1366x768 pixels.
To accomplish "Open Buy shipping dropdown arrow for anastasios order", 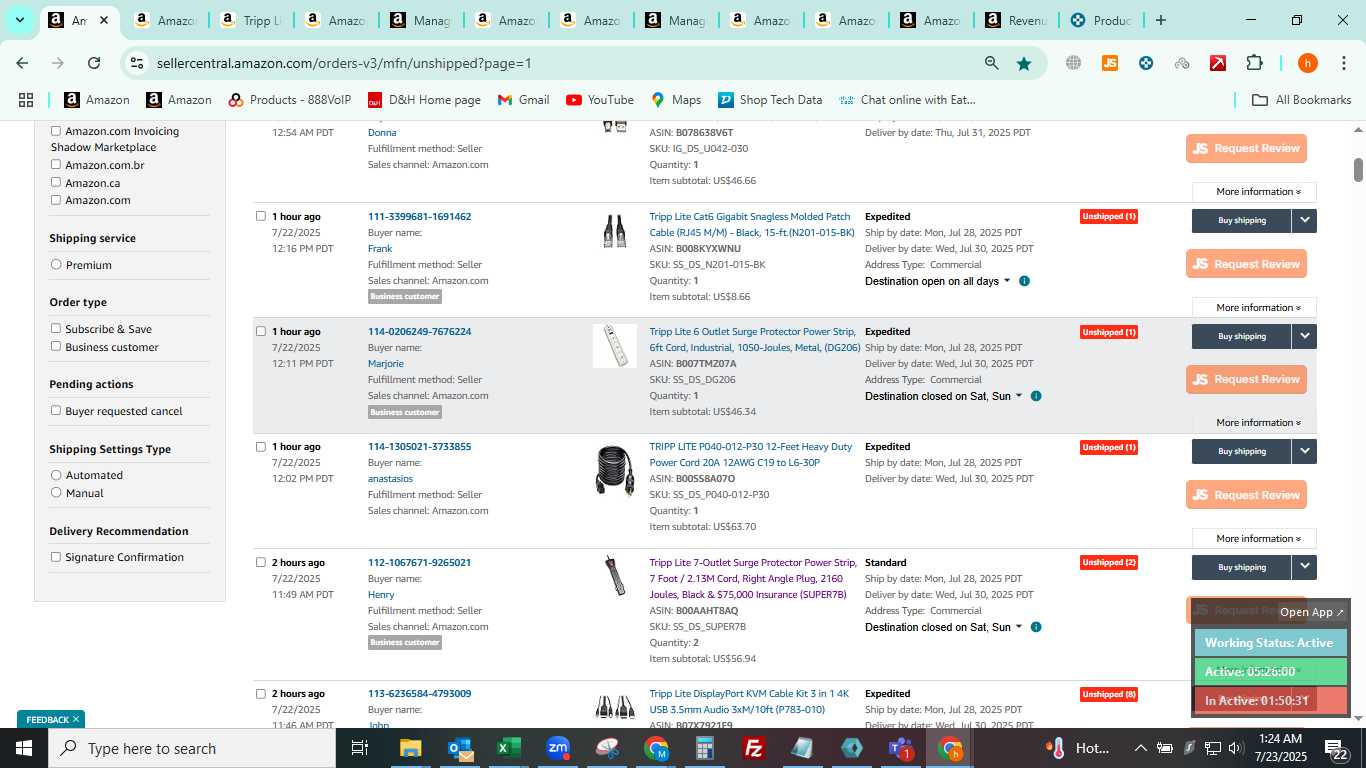I will click(x=1304, y=451).
